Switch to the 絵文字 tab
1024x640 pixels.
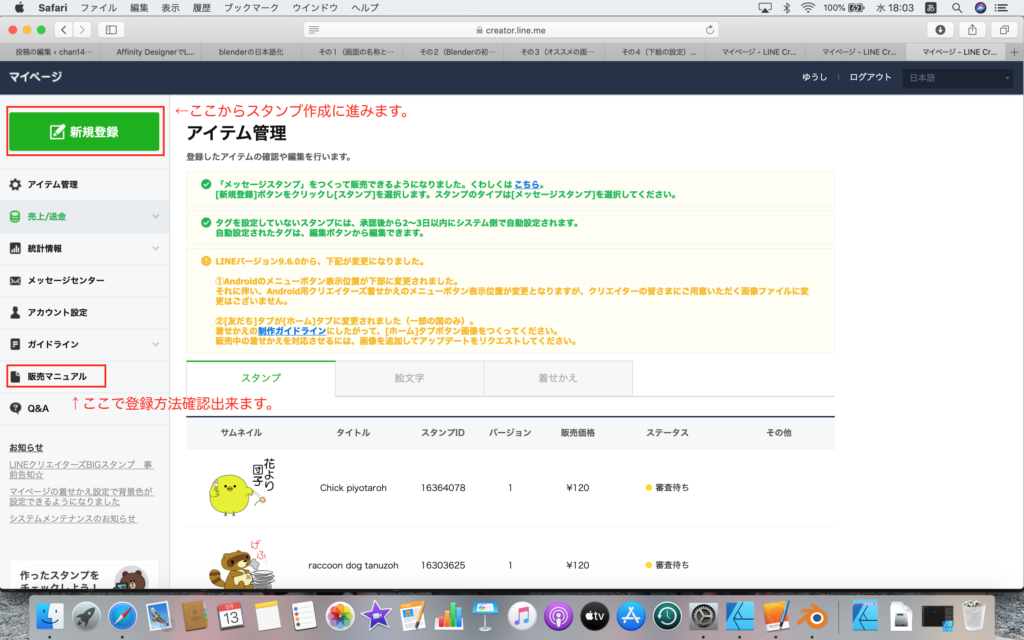point(409,378)
